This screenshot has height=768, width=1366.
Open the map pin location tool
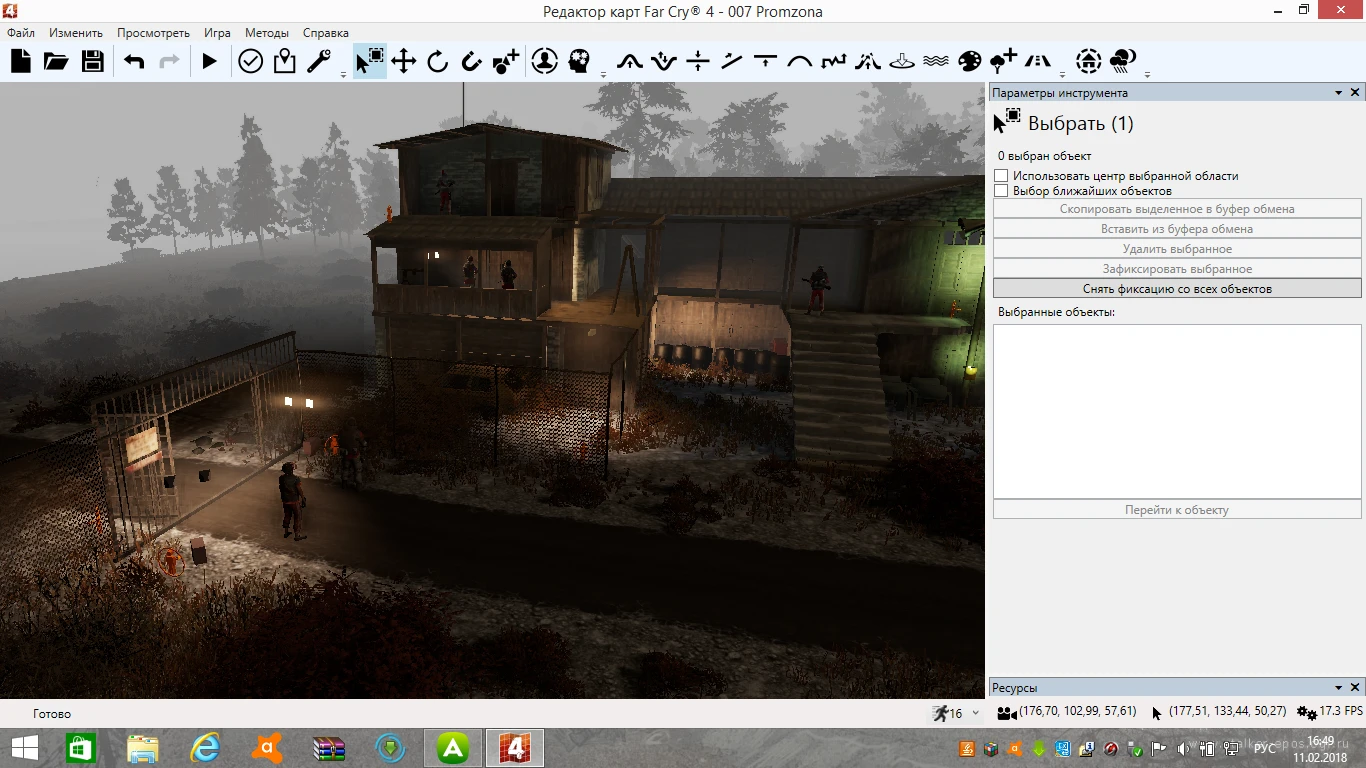coord(285,62)
